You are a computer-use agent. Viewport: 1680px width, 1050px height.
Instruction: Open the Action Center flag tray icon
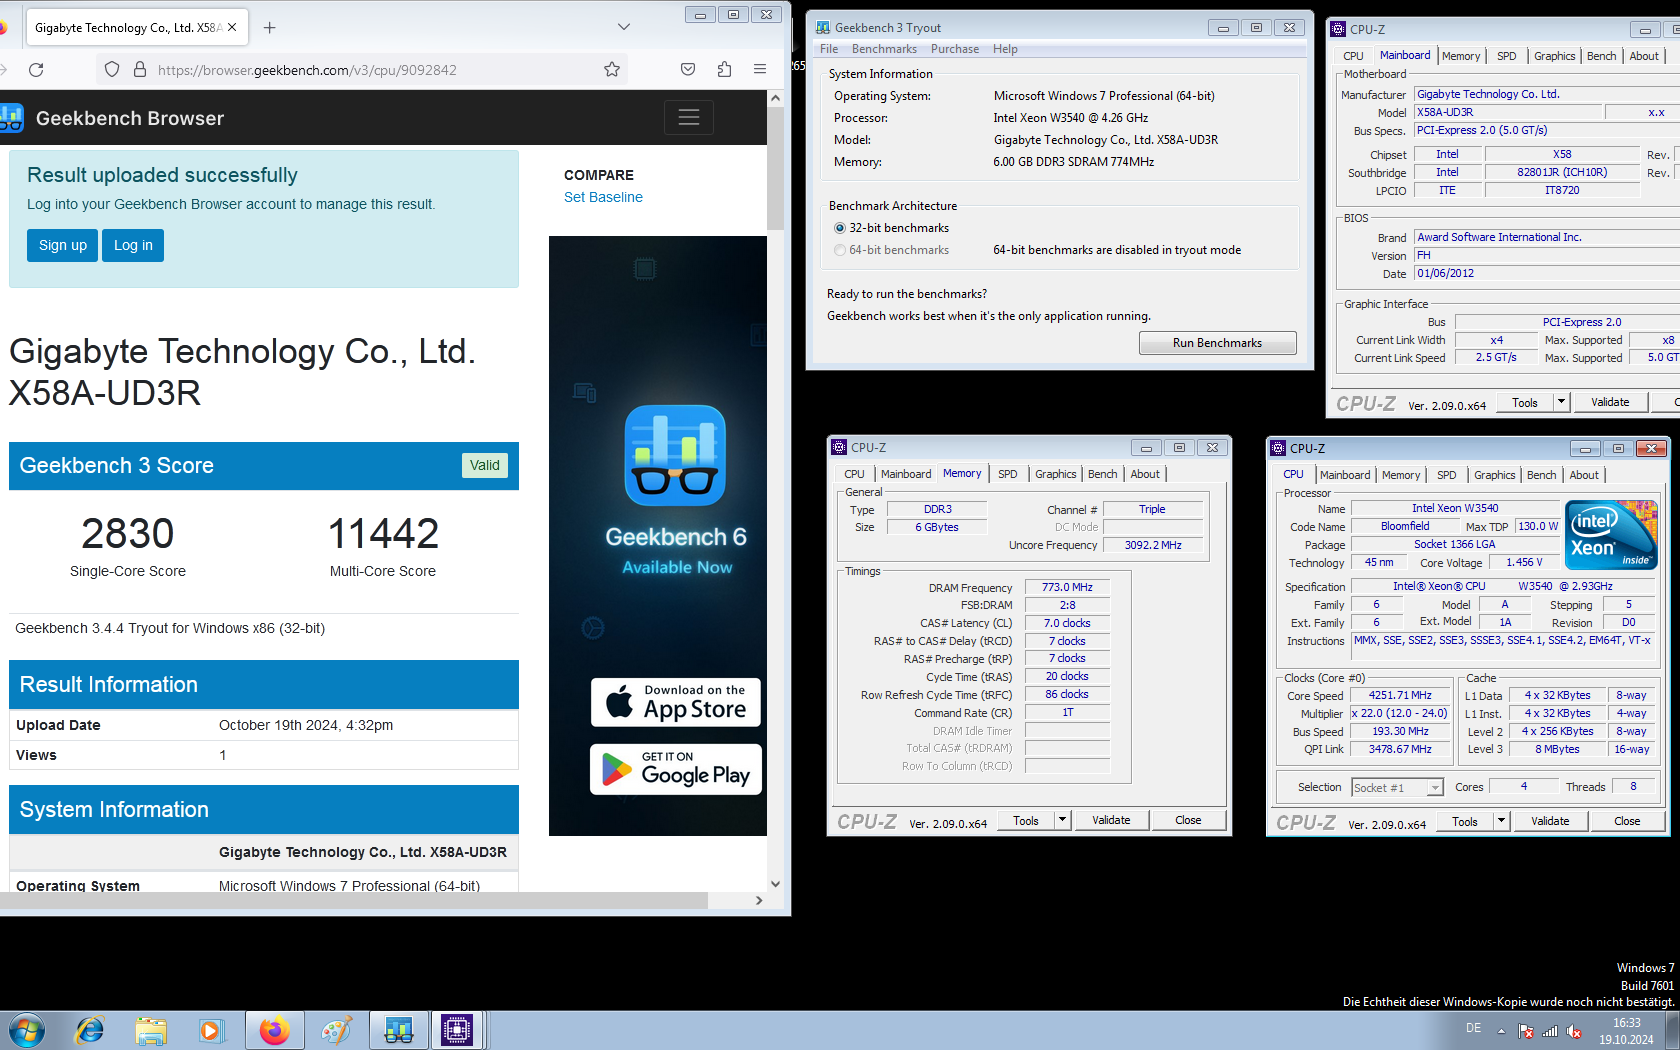1526,1031
